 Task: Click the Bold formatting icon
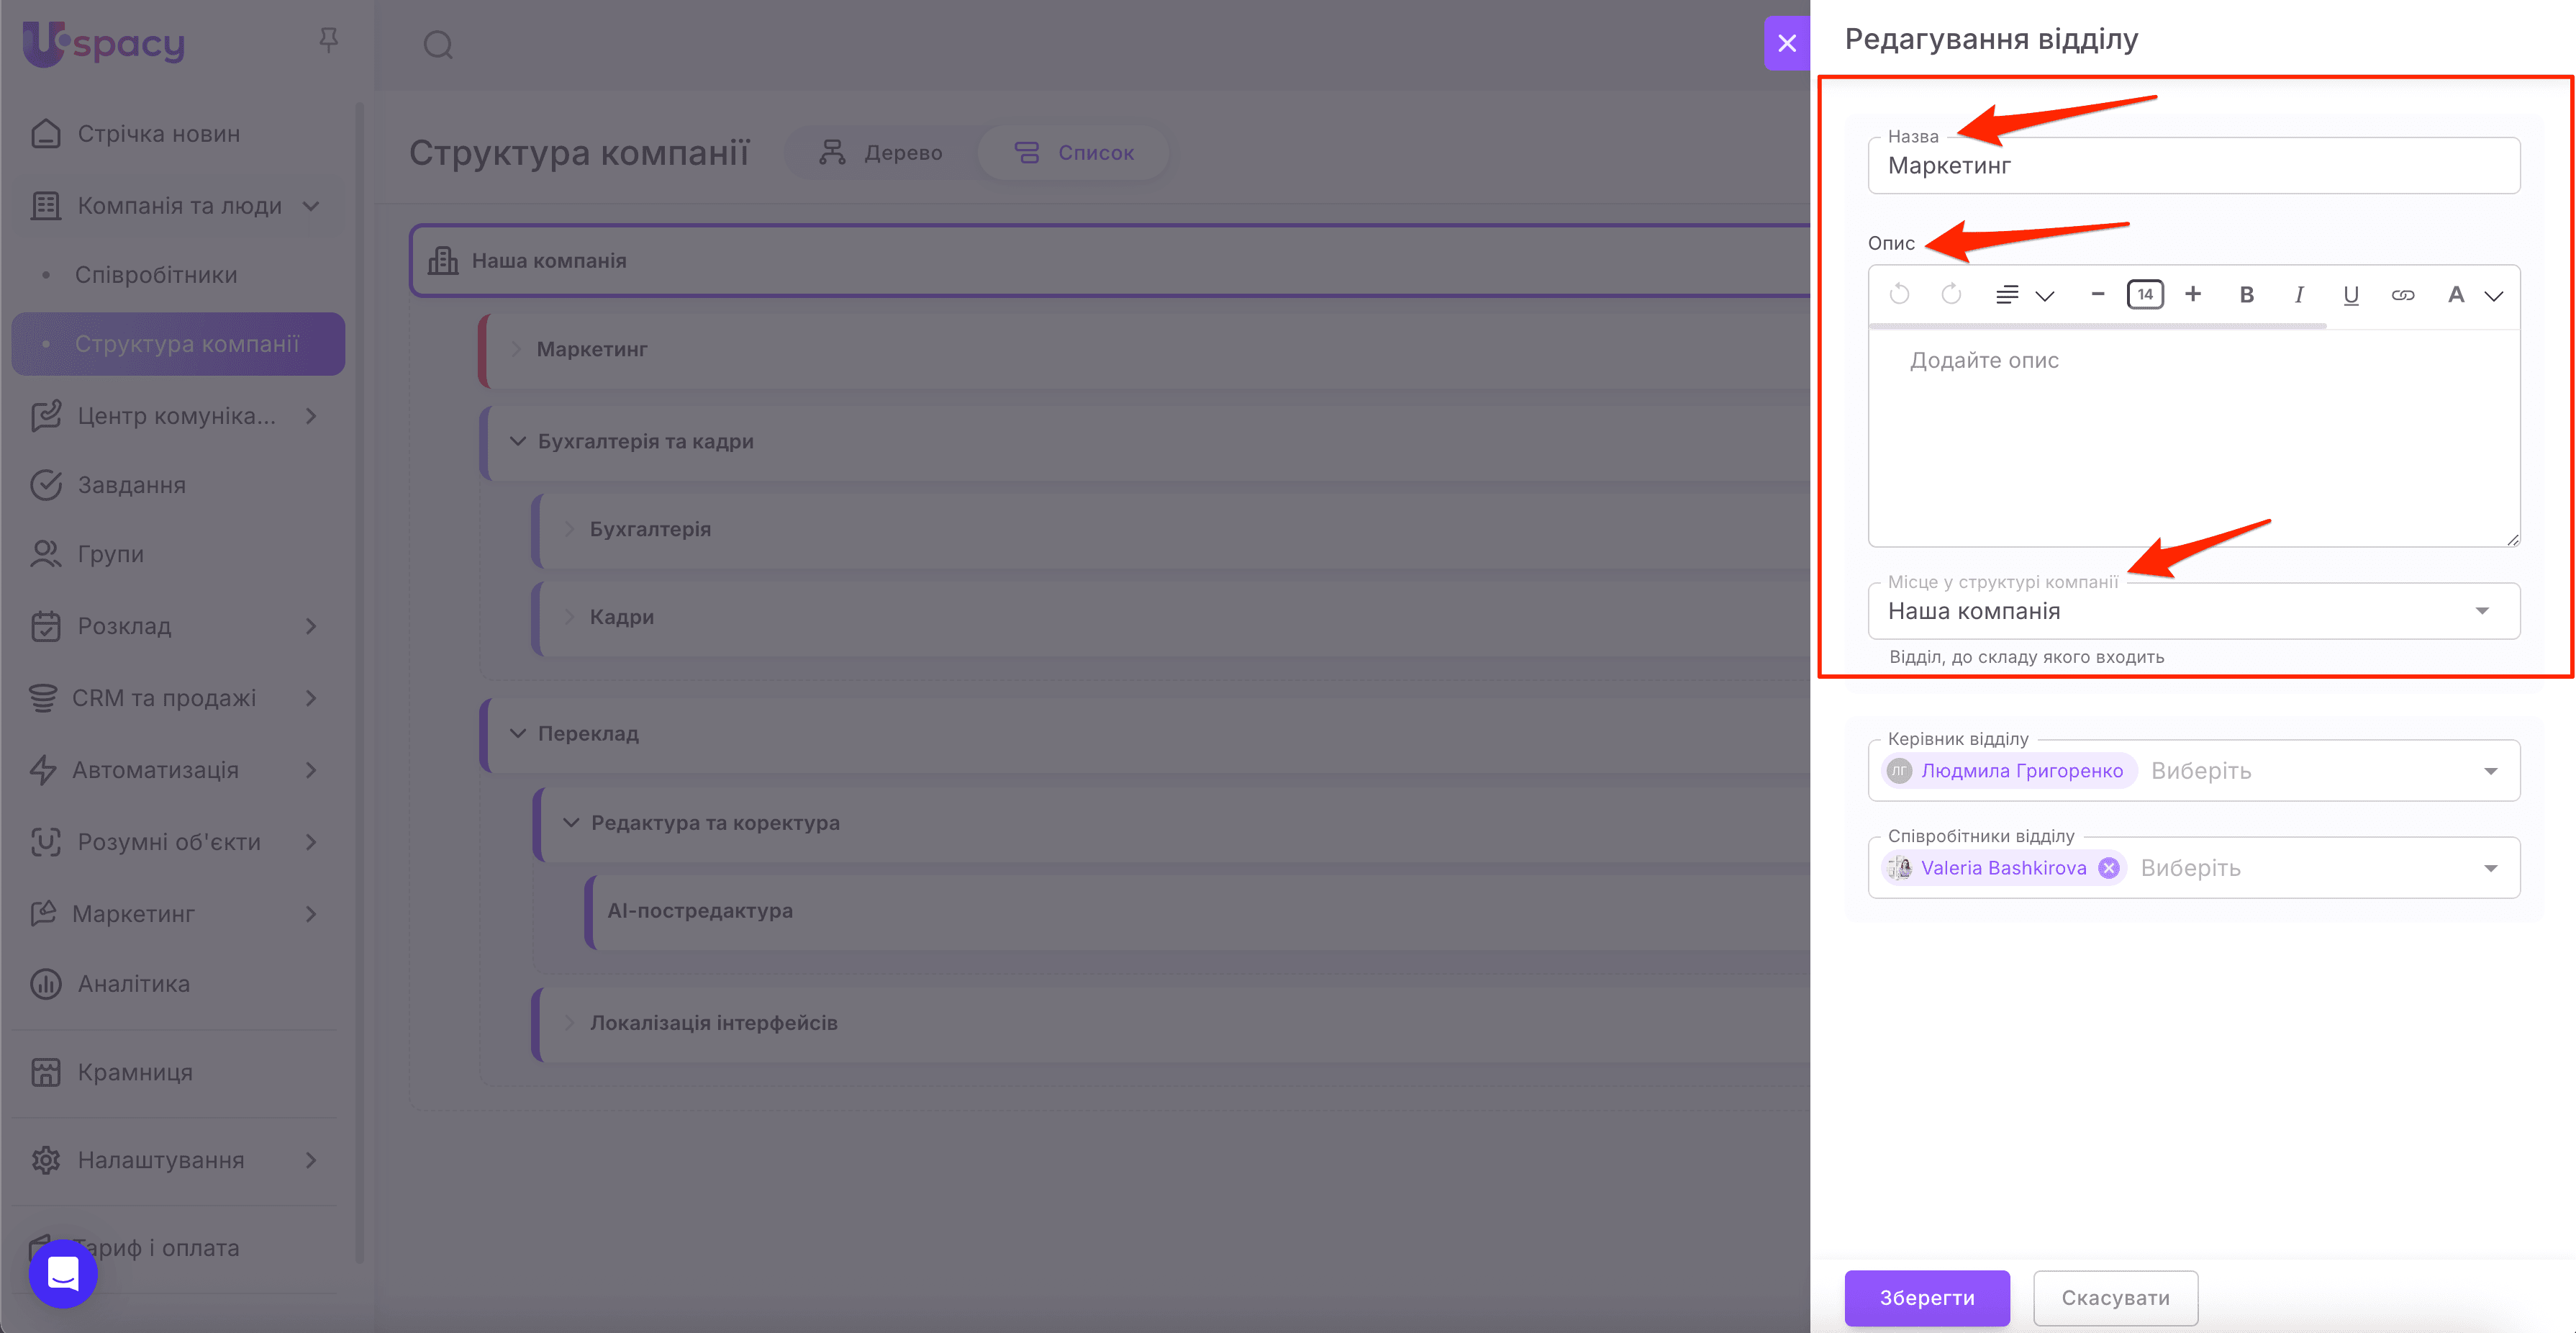[x=2246, y=294]
